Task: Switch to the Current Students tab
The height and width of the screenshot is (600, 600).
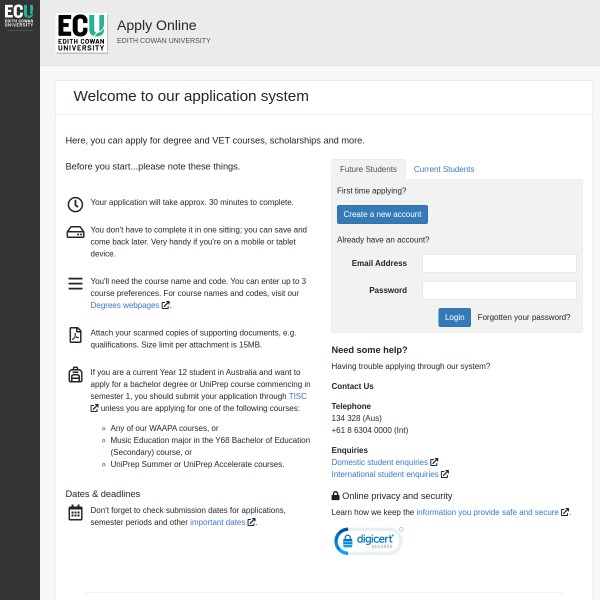Action: coord(444,169)
